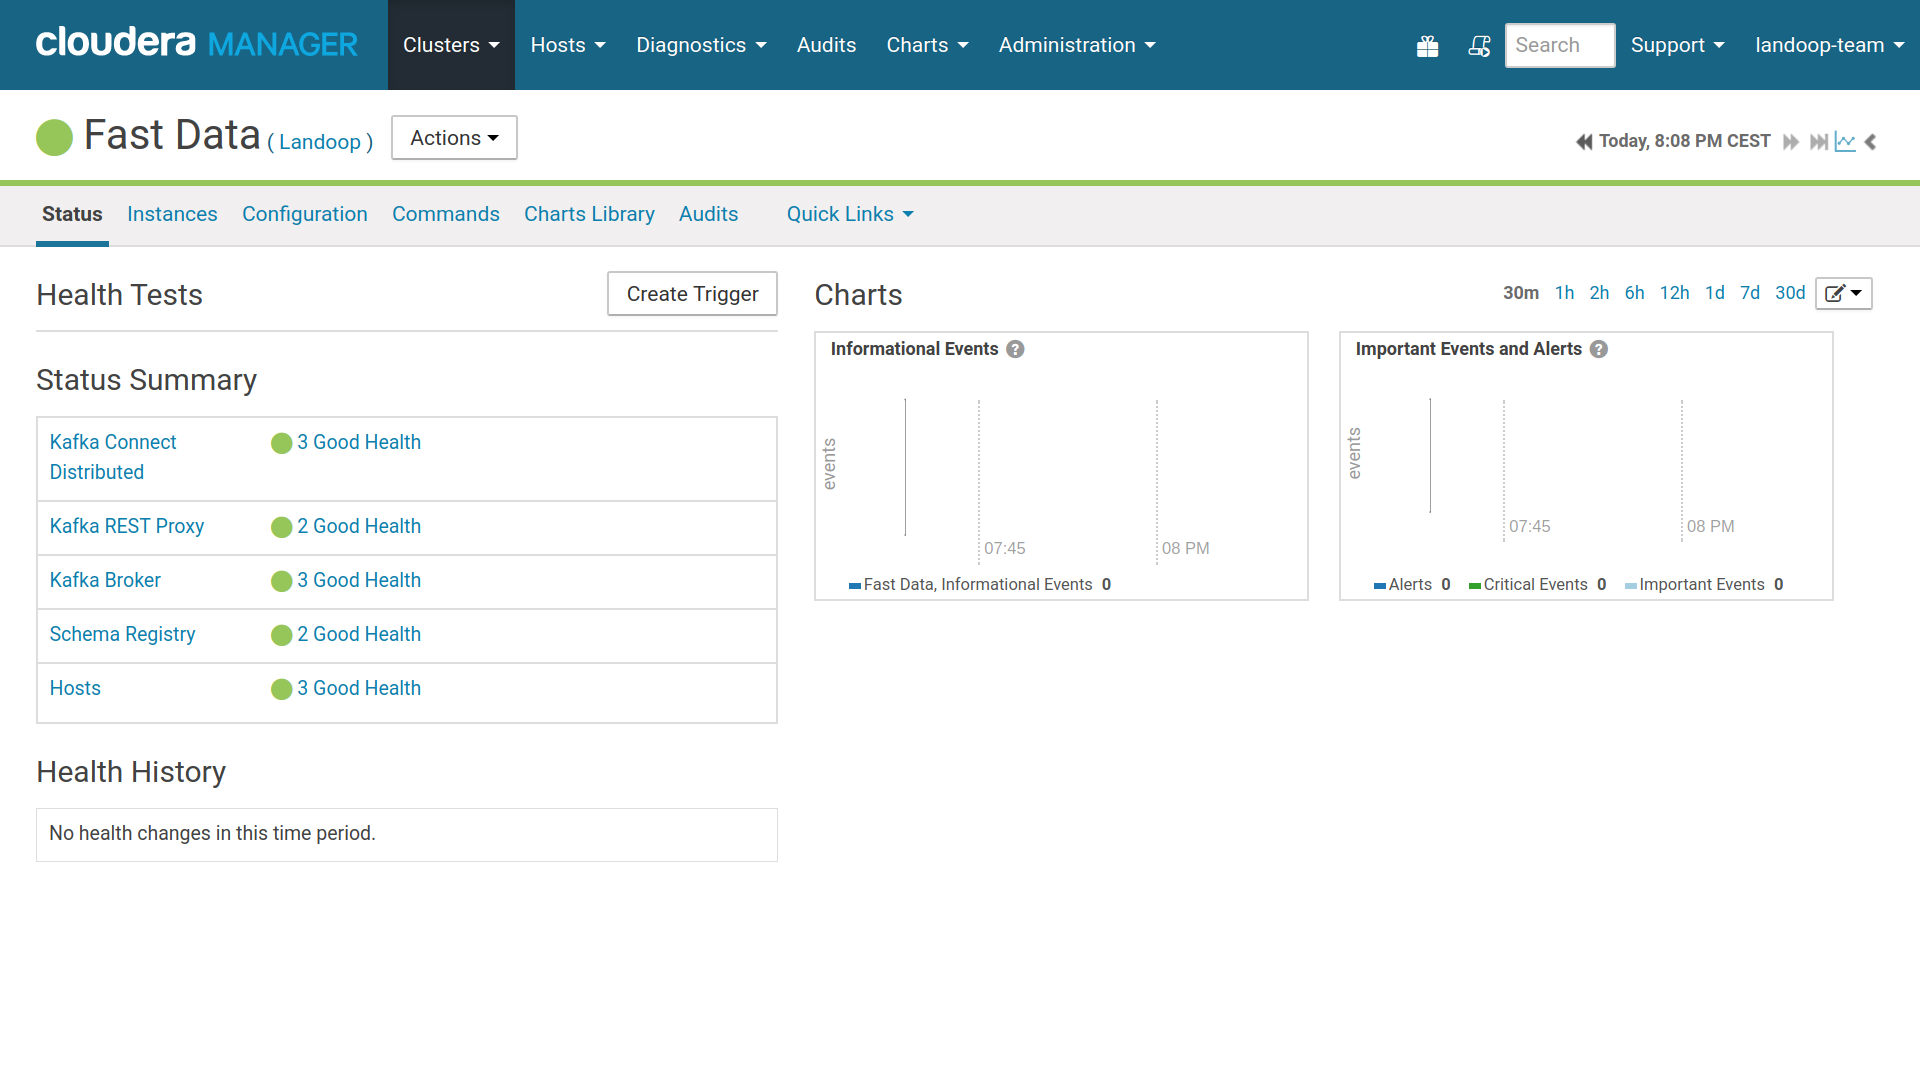Open the Informational Events chart title

click(x=914, y=349)
